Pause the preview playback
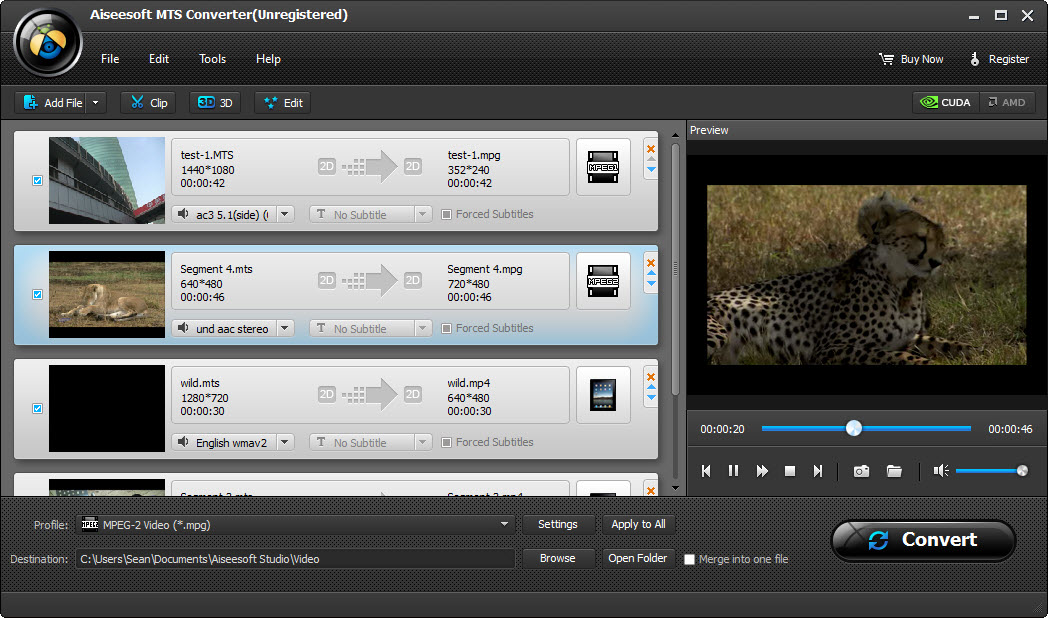 (x=733, y=471)
